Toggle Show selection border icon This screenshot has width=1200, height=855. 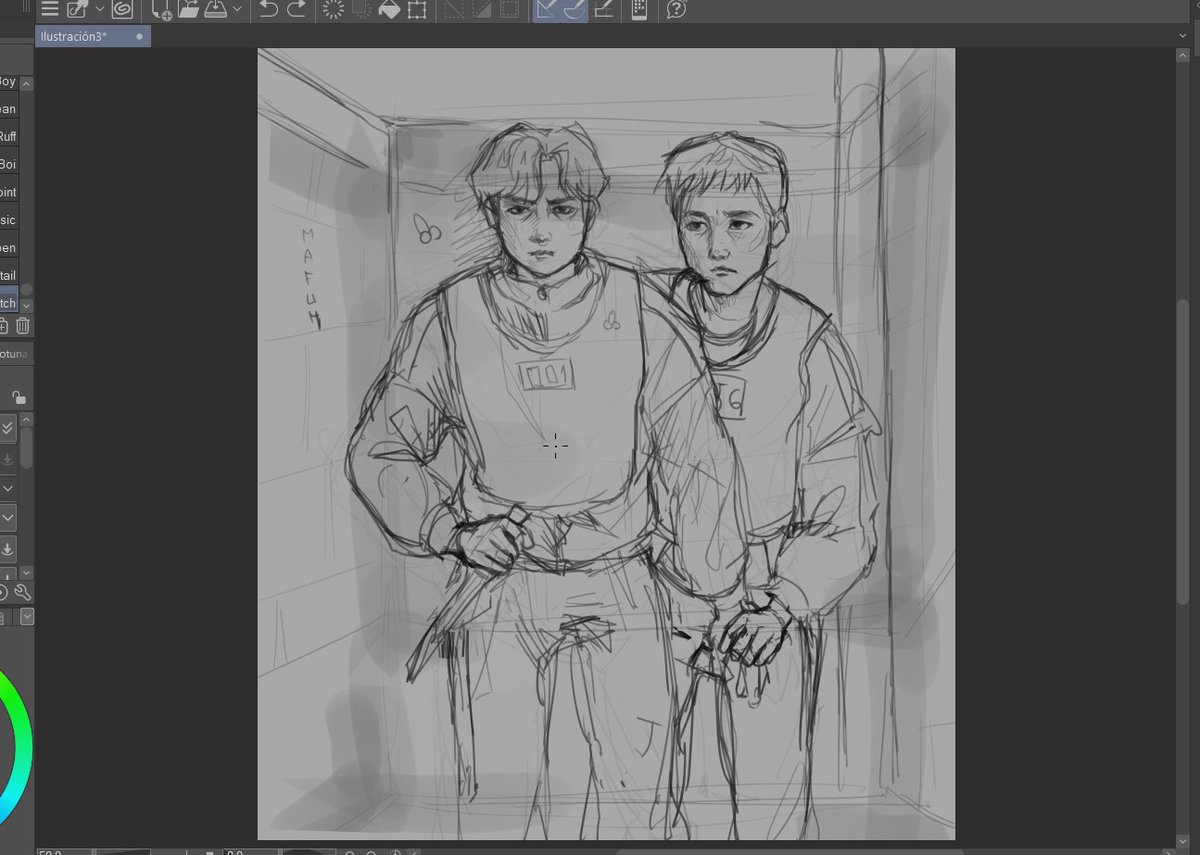coord(509,10)
